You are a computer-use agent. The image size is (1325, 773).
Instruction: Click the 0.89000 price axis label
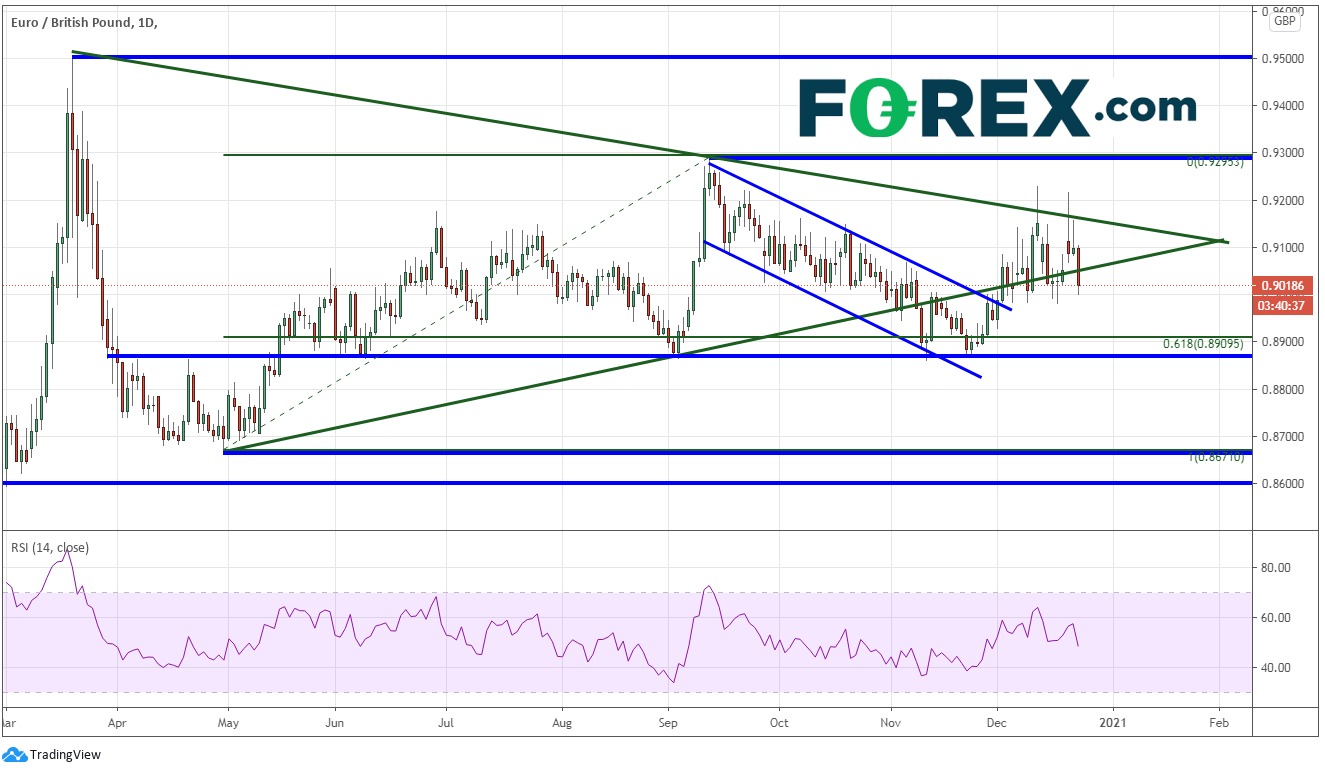(x=1282, y=342)
